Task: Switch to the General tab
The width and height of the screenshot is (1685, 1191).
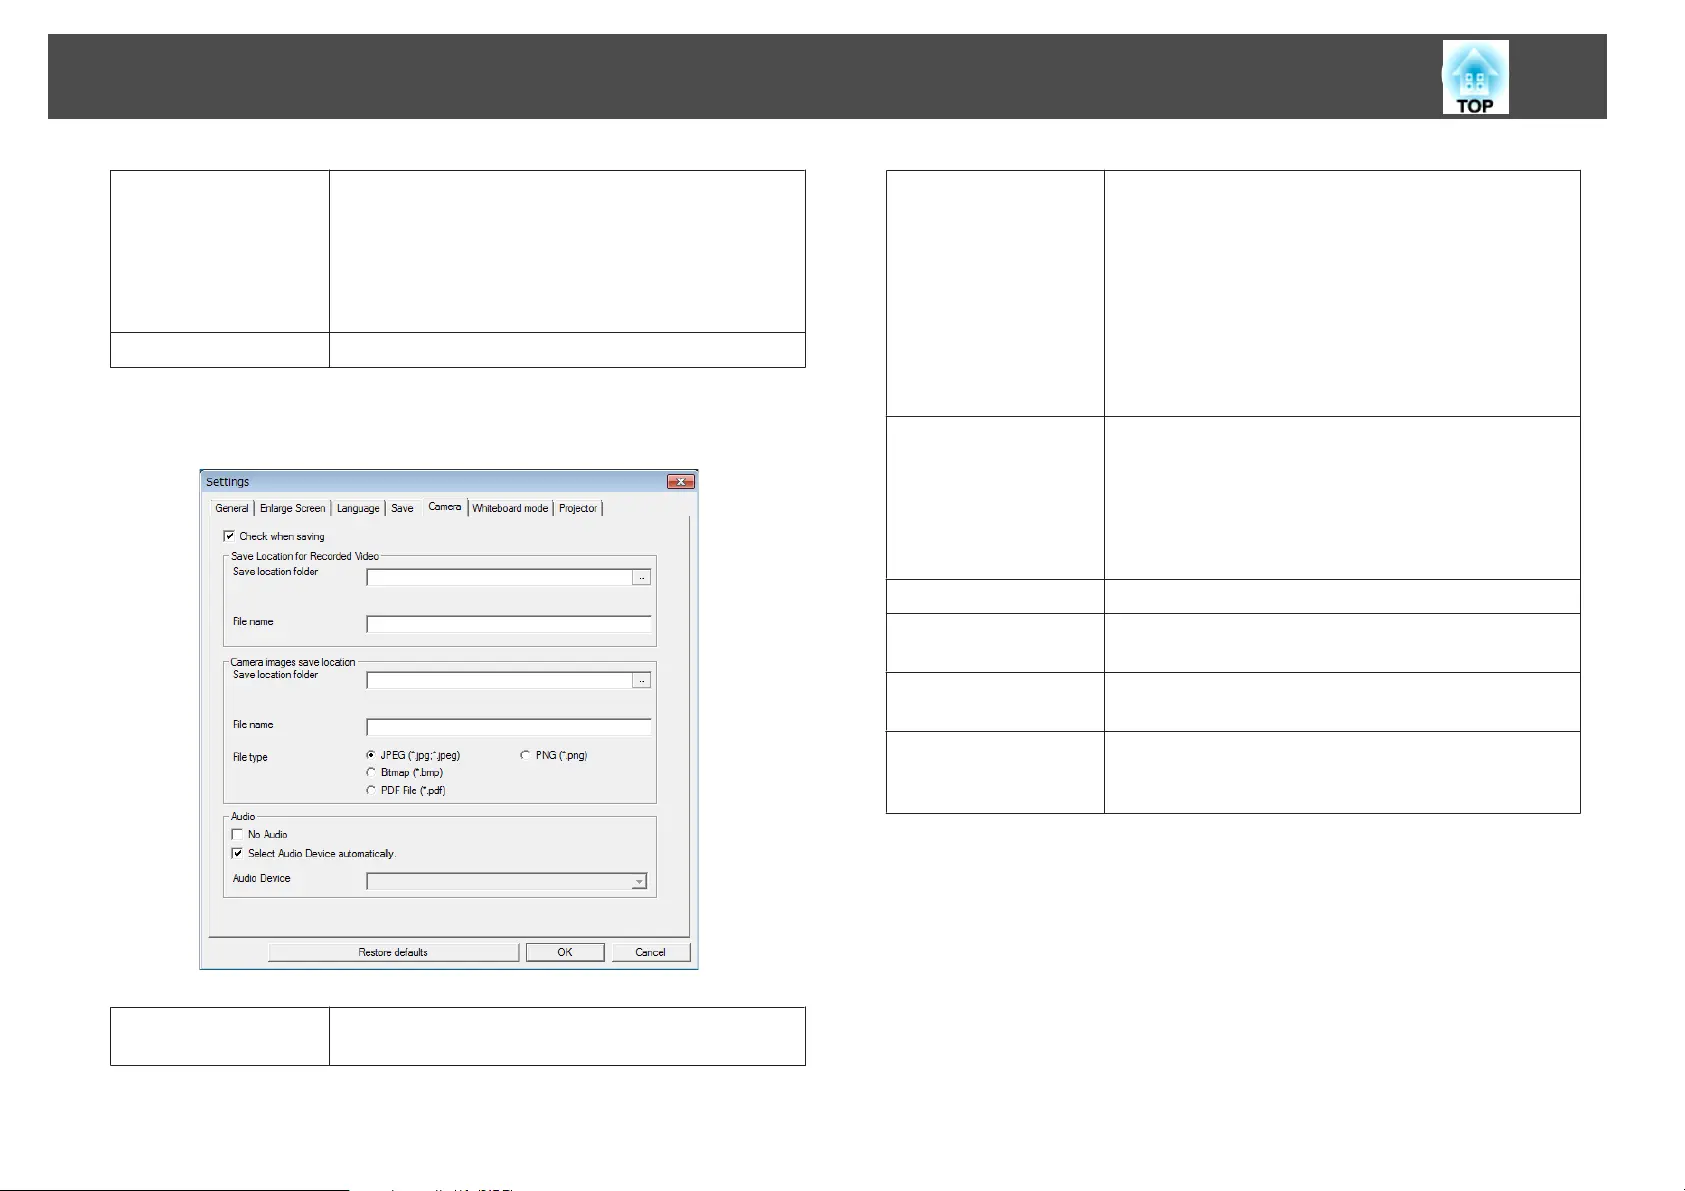Action: [x=232, y=508]
